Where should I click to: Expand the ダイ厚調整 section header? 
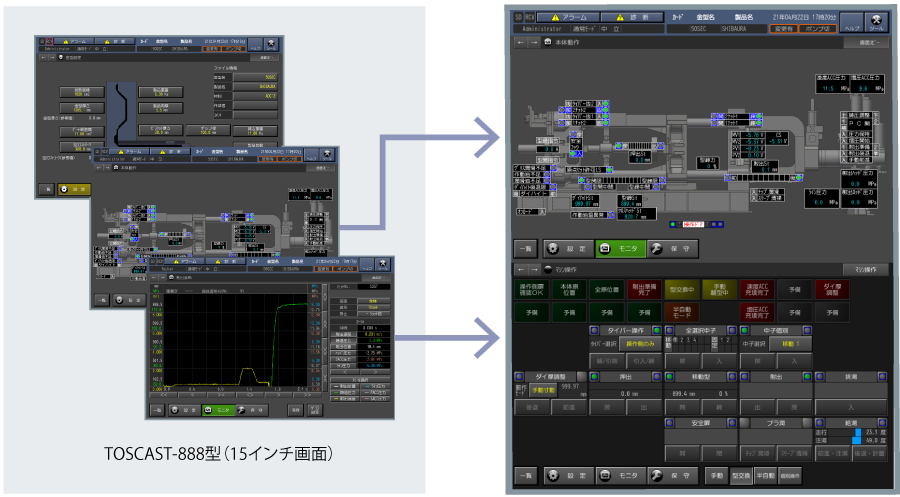coord(547,375)
